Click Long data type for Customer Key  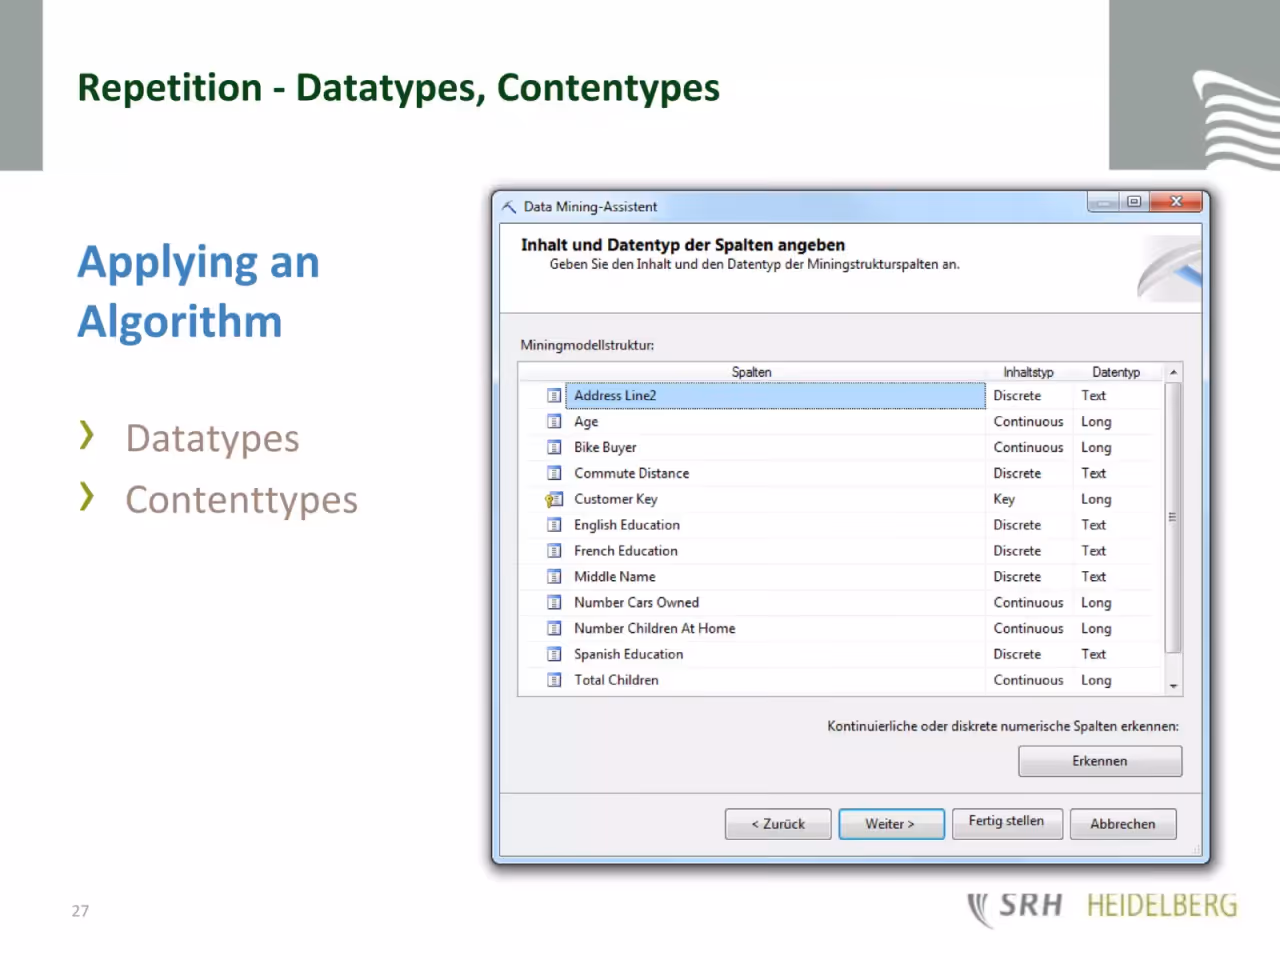click(x=1096, y=499)
